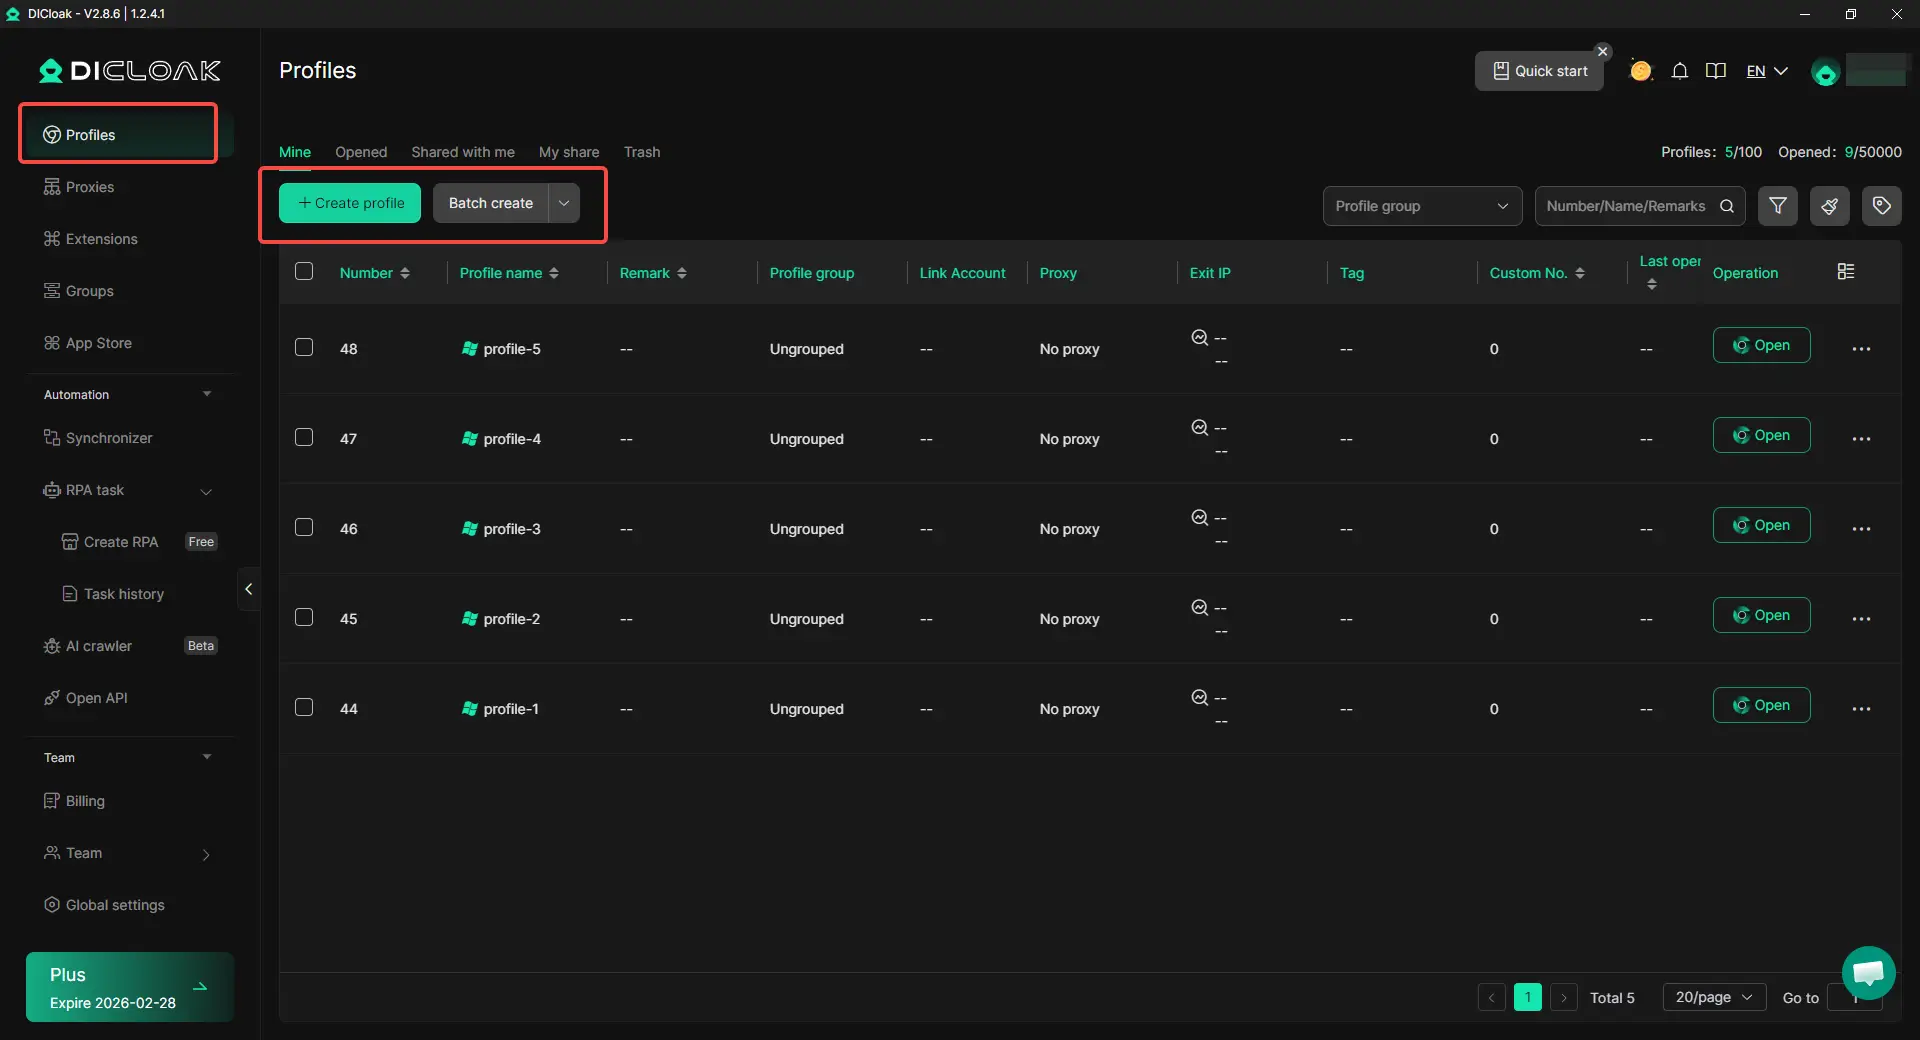The image size is (1920, 1040).
Task: Switch to the Trash tab
Action: (641, 152)
